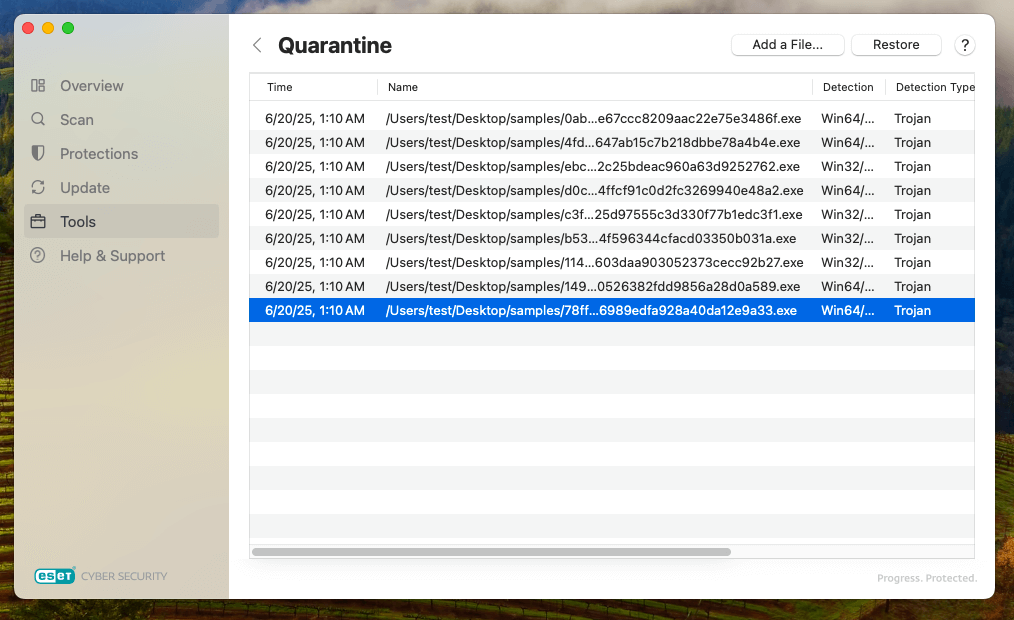Viewport: 1014px width, 620px height.
Task: Open the Overview section
Action: point(122,85)
